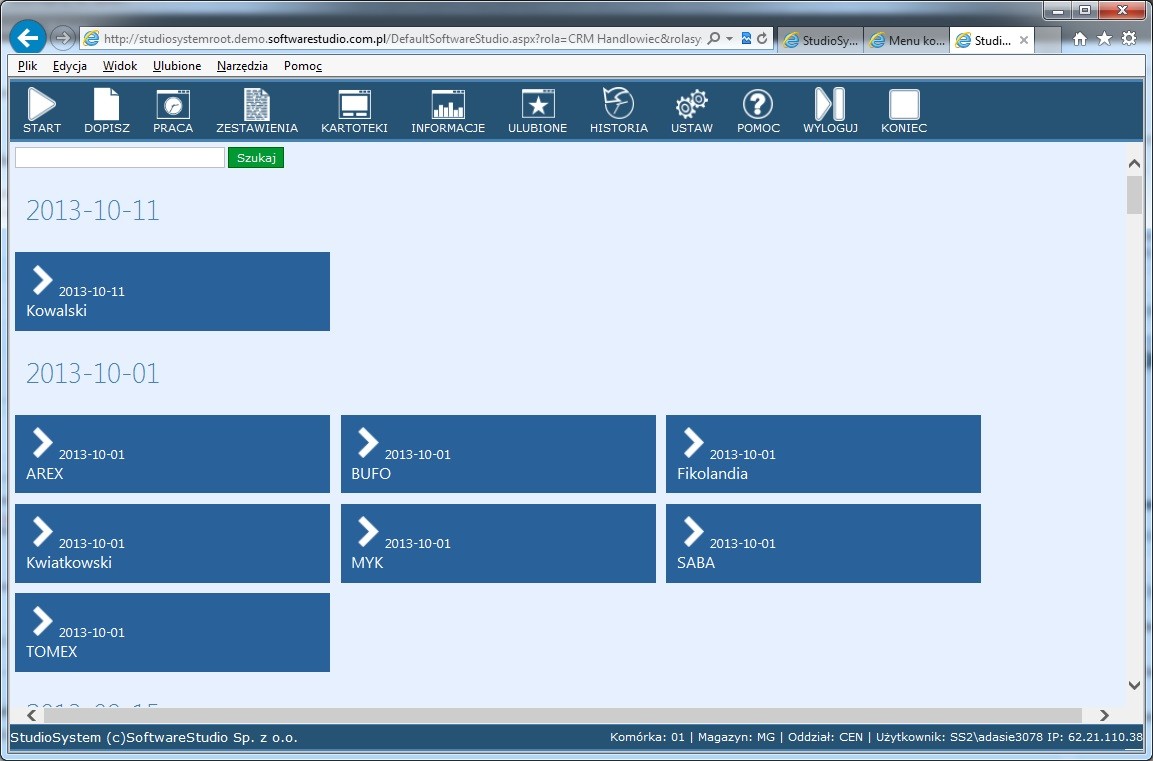Screen dimensions: 1153x761
Task: Click the POMOC question mark icon
Action: (758, 105)
